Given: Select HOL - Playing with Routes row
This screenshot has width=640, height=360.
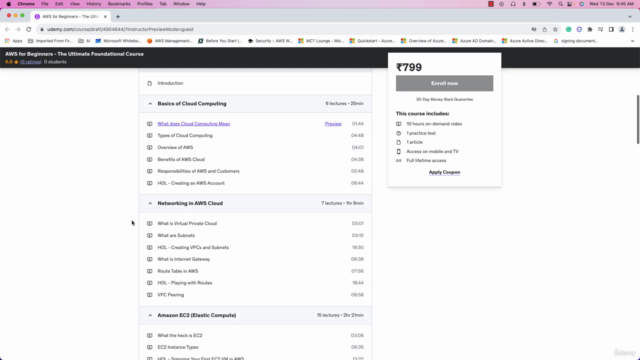Looking at the screenshot, I should [x=255, y=283].
